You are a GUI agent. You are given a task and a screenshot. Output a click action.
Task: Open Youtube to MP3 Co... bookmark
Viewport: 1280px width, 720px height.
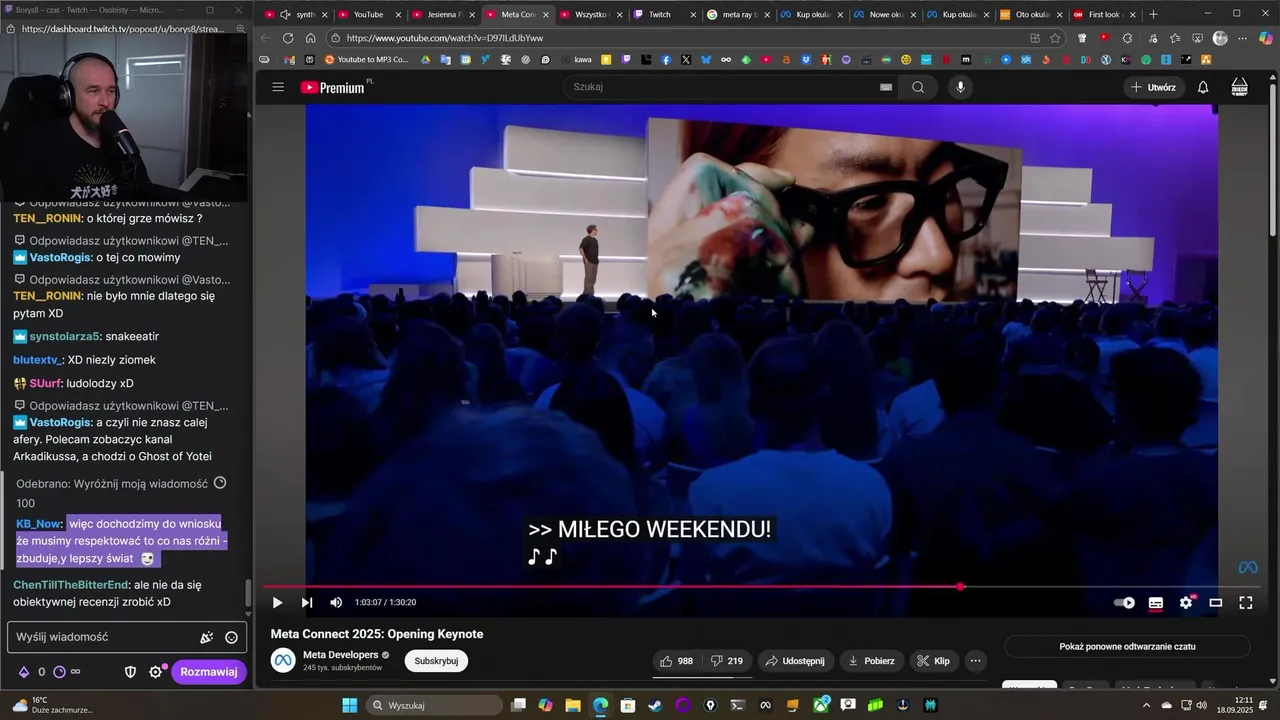coord(366,59)
